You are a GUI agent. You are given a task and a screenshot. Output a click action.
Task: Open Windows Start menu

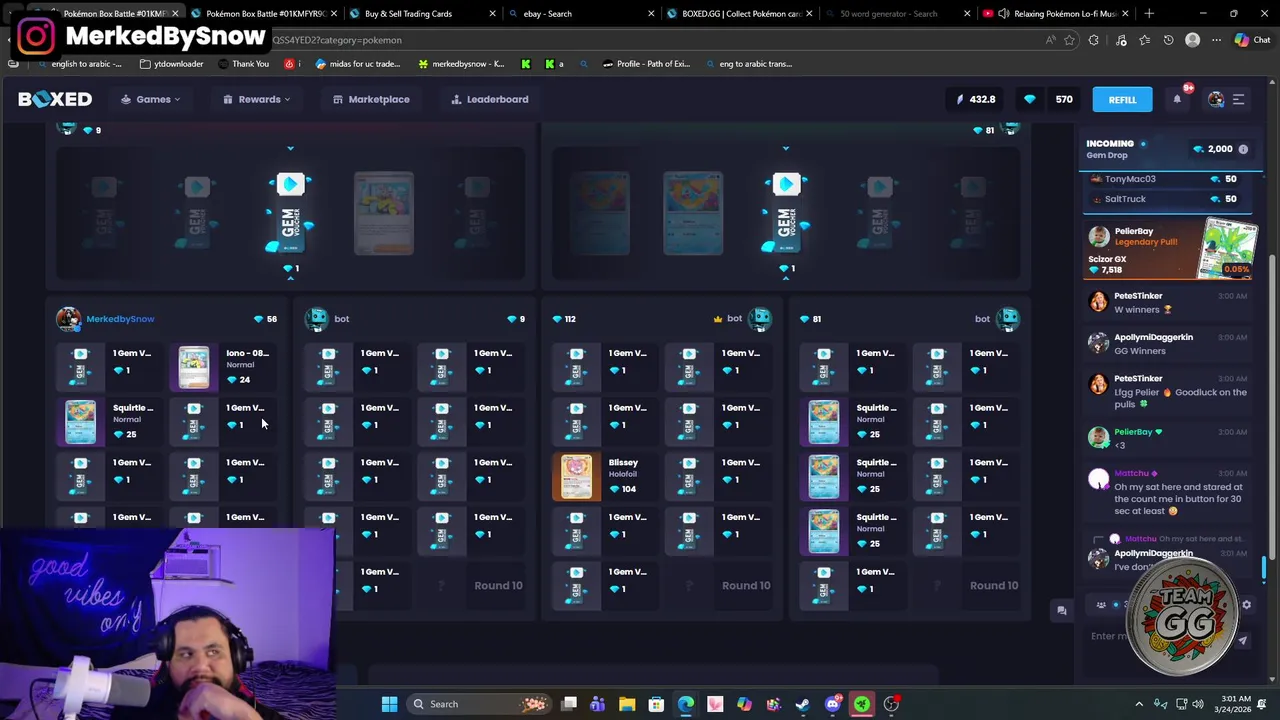point(389,704)
